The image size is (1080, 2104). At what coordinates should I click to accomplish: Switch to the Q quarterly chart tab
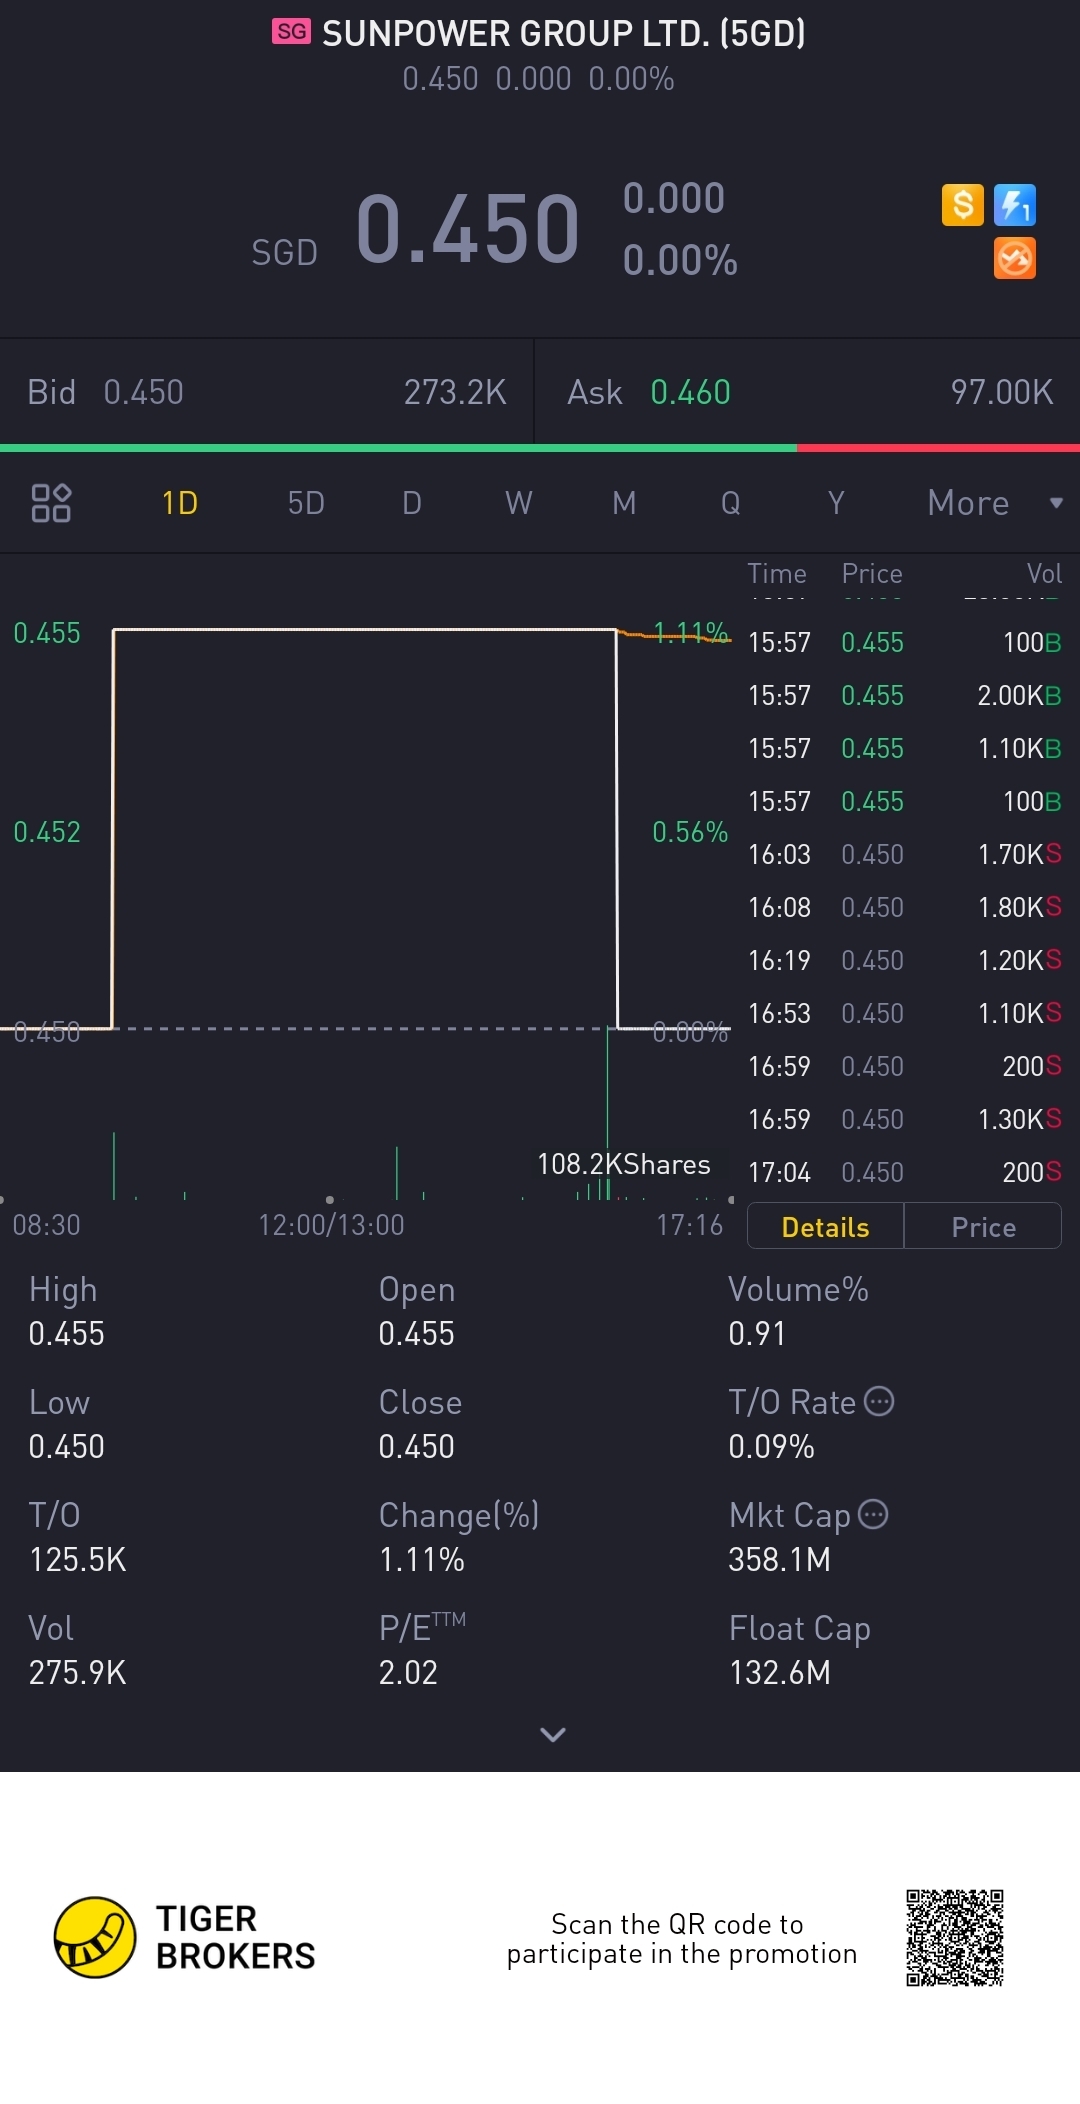click(731, 503)
